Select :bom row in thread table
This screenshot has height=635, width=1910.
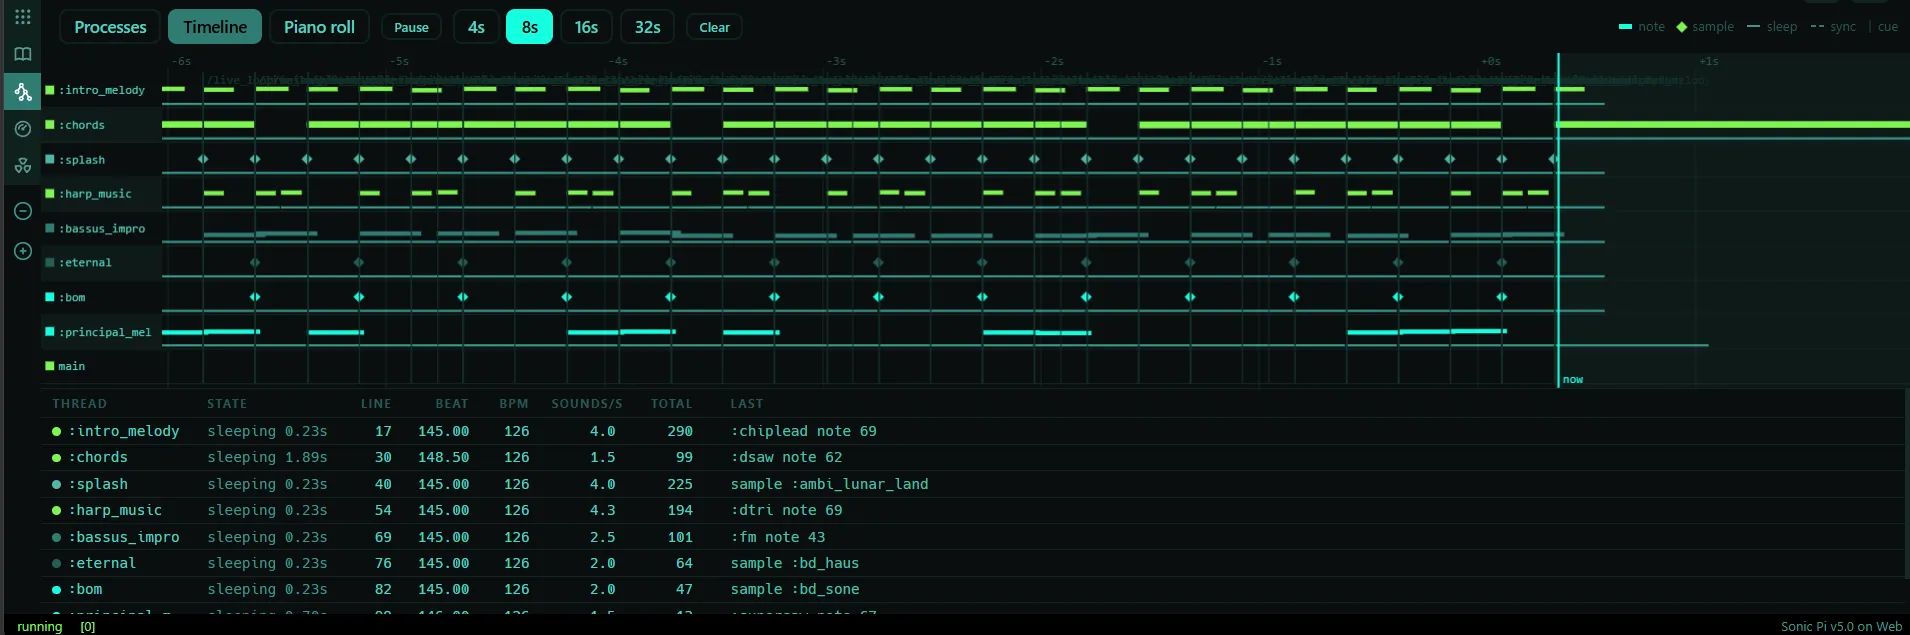tap(974, 589)
